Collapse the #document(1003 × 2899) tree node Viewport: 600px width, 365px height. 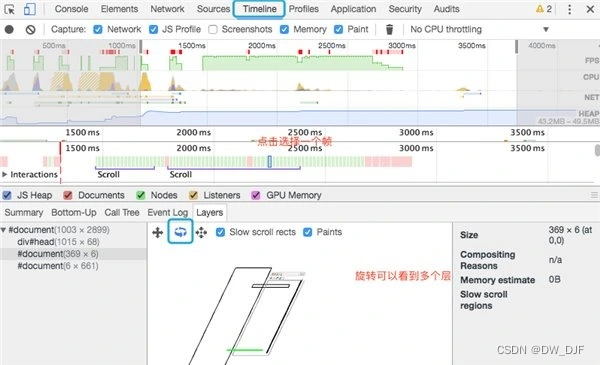[3, 230]
